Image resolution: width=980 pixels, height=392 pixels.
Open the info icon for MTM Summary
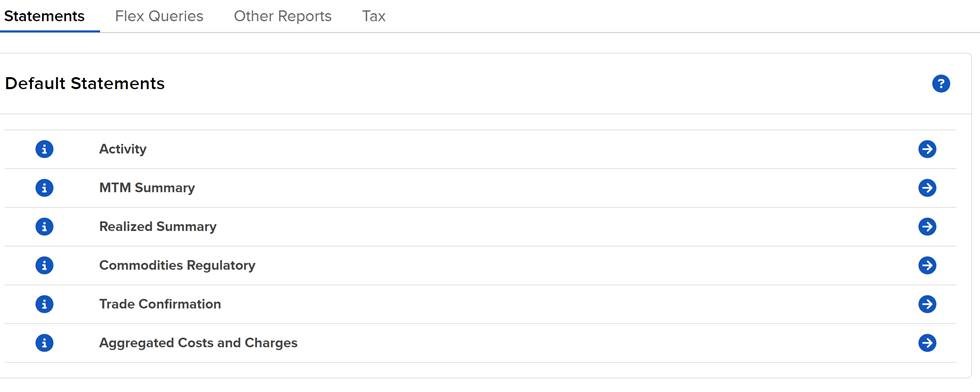coord(44,188)
